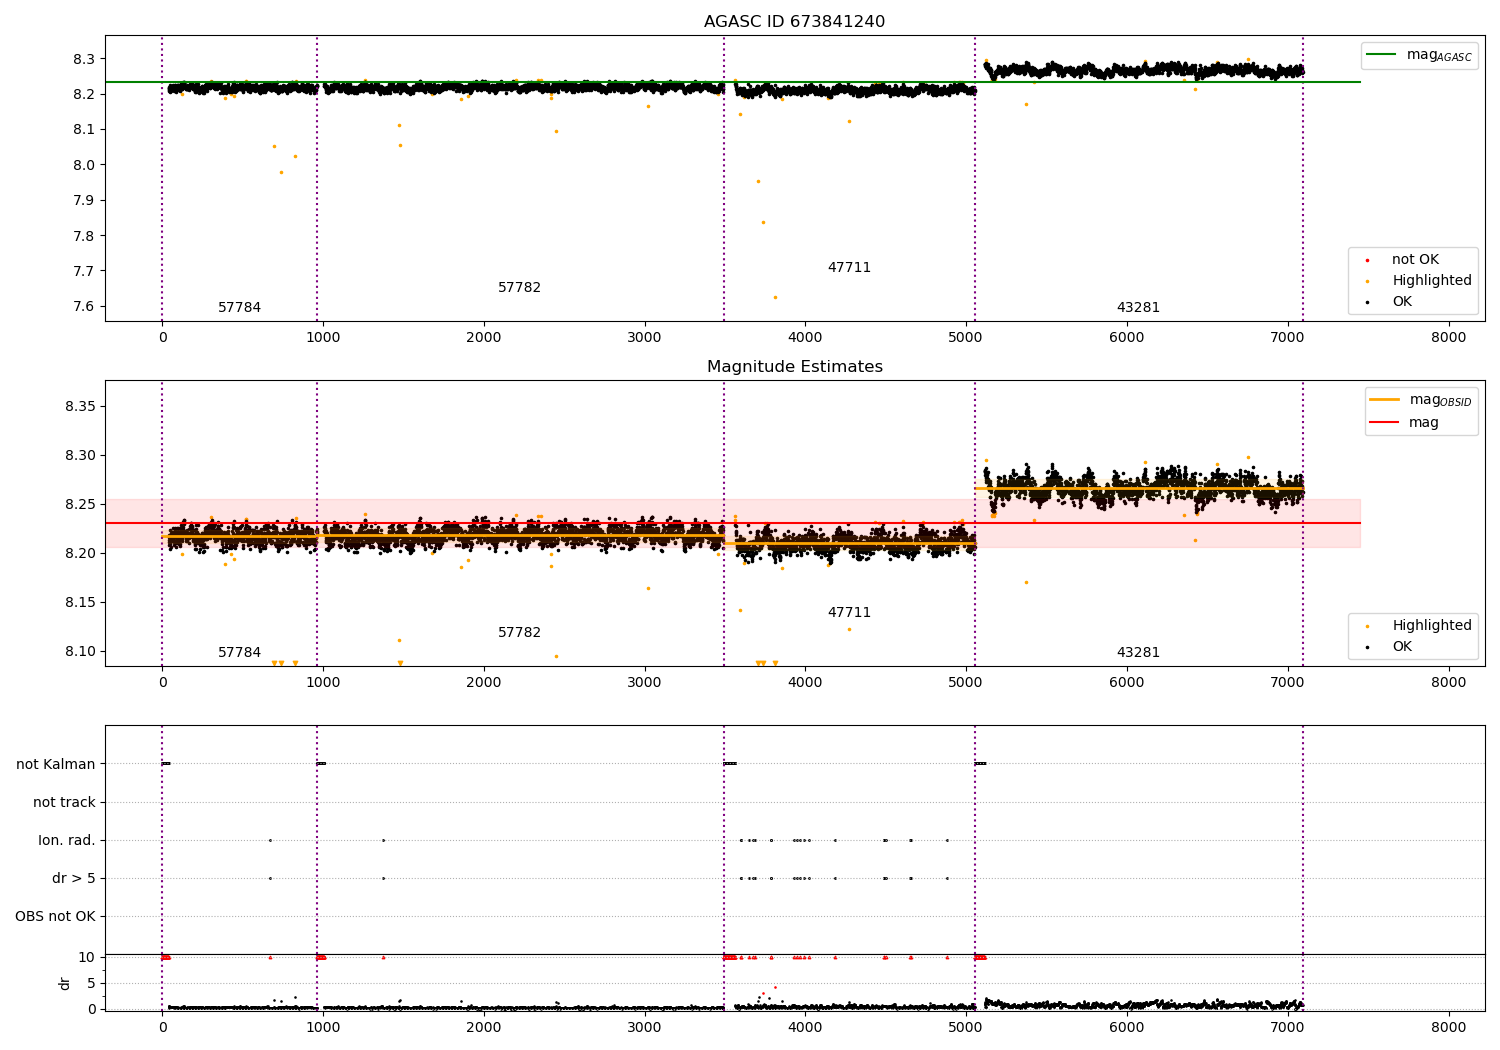Click the 8.10 y-tick in middle plot
The height and width of the screenshot is (1050, 1500).
coord(80,652)
